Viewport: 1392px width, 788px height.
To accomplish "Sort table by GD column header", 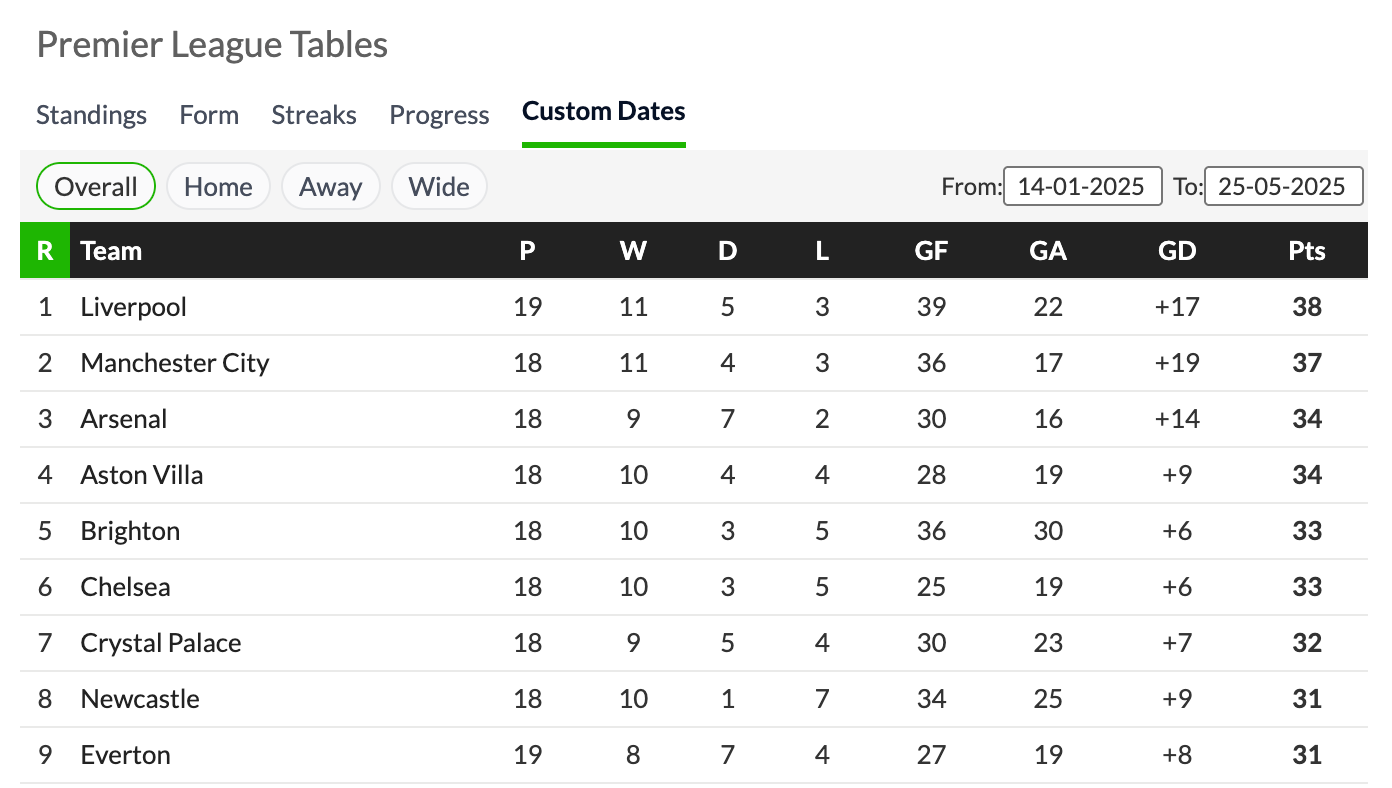I will point(1176,250).
